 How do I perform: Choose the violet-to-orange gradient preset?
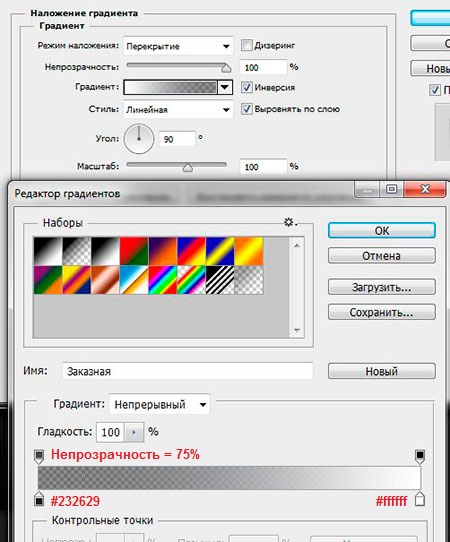coord(163,251)
